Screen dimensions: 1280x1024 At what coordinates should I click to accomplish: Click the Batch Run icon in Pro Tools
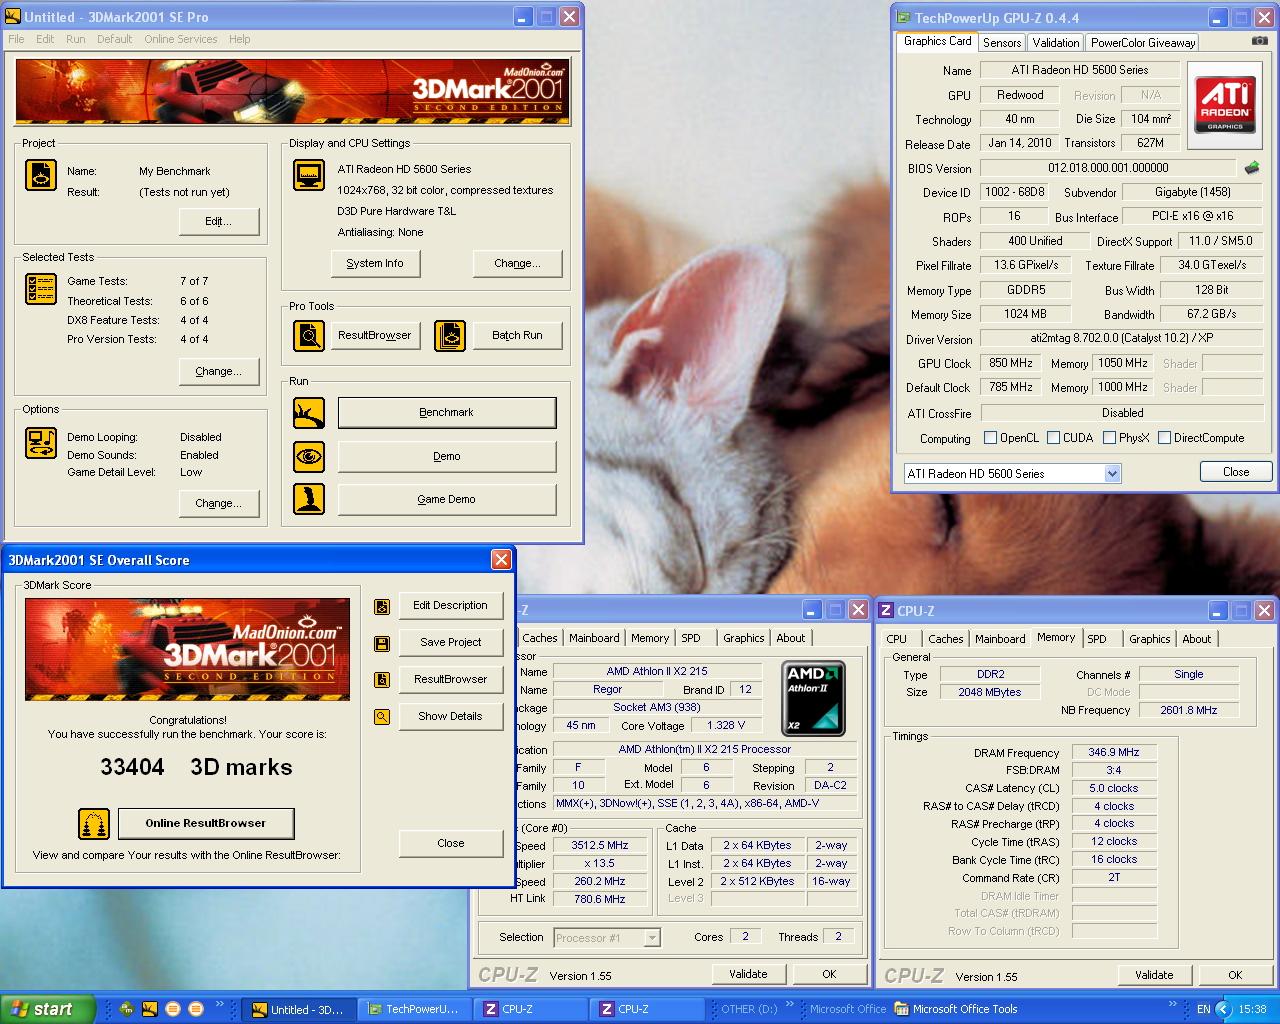tap(450, 336)
